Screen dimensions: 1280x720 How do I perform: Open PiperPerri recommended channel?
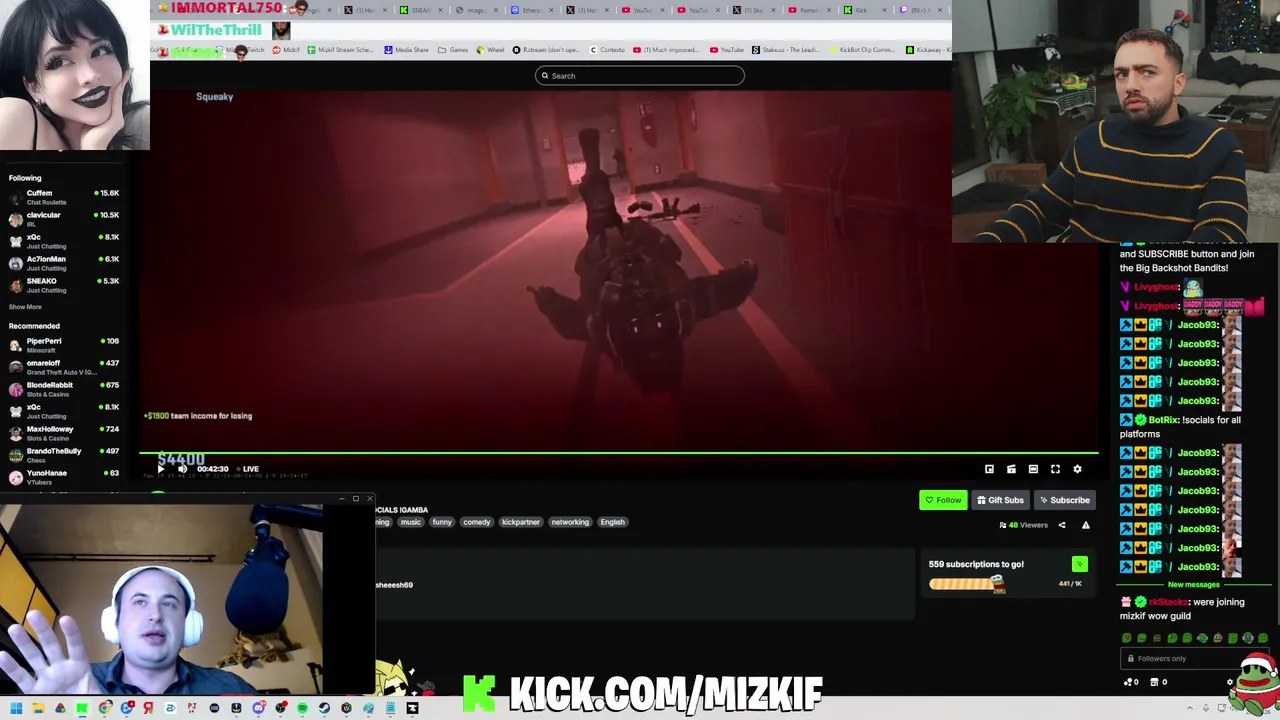(64, 345)
